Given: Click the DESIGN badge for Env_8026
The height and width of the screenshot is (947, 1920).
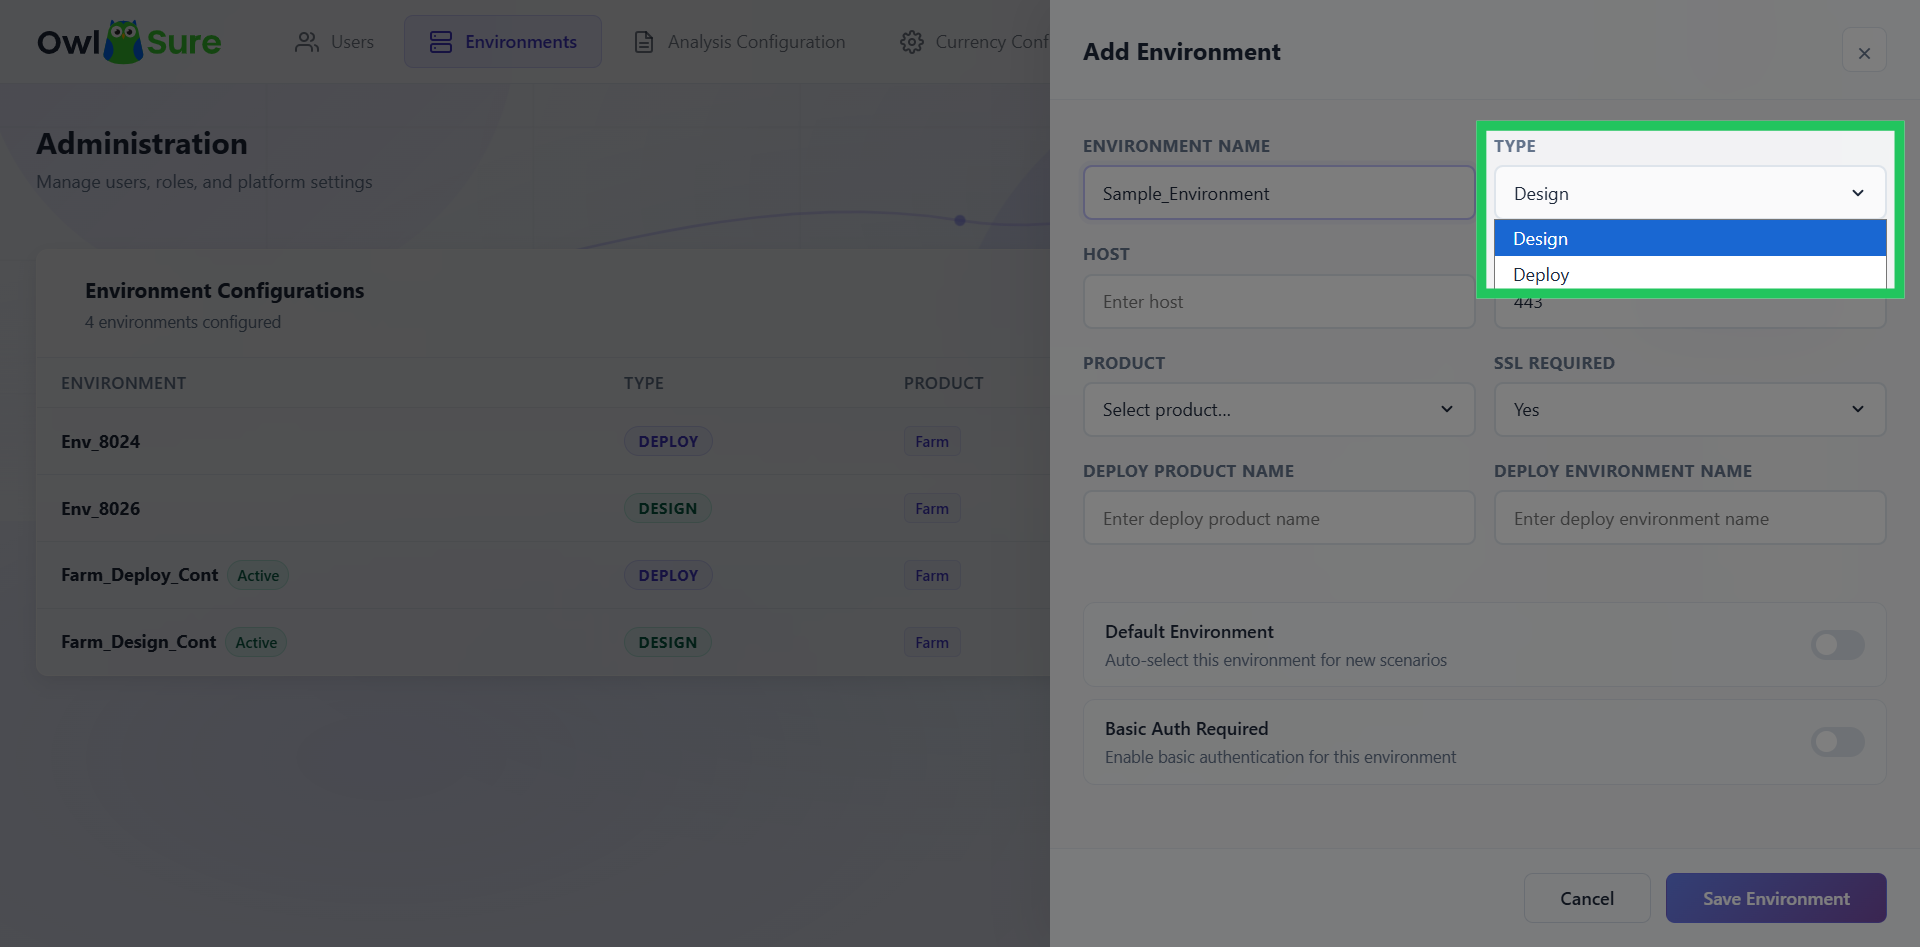Looking at the screenshot, I should point(668,508).
